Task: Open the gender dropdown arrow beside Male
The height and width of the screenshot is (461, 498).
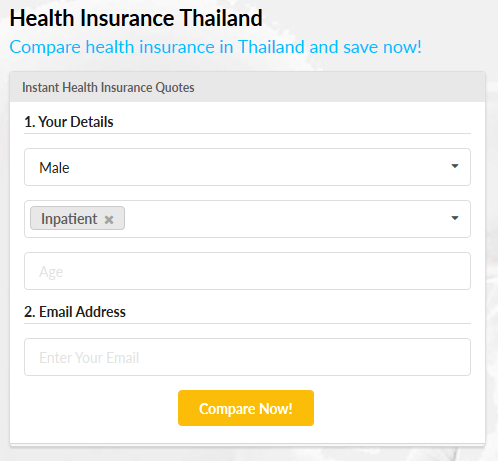Action: click(x=455, y=166)
